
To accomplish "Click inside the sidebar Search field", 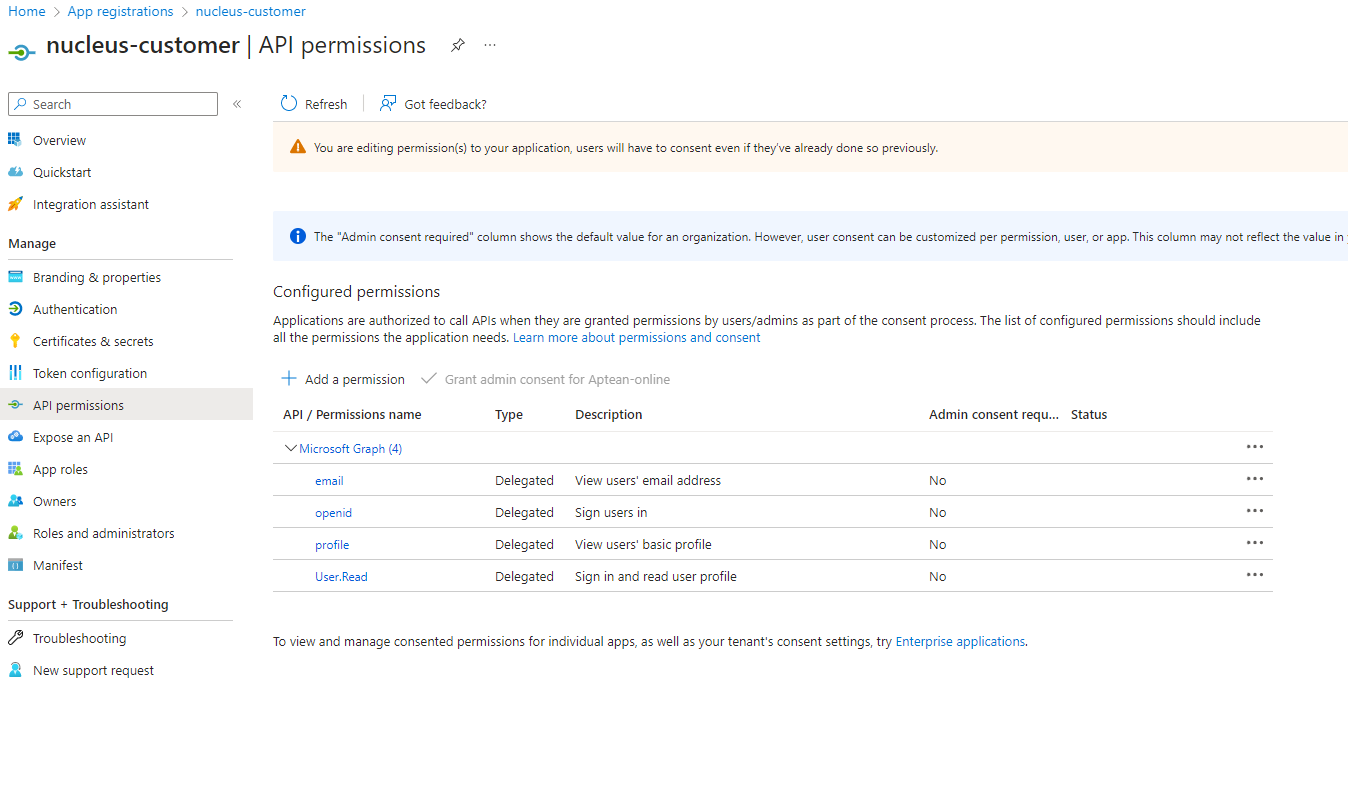I will click(x=113, y=104).
